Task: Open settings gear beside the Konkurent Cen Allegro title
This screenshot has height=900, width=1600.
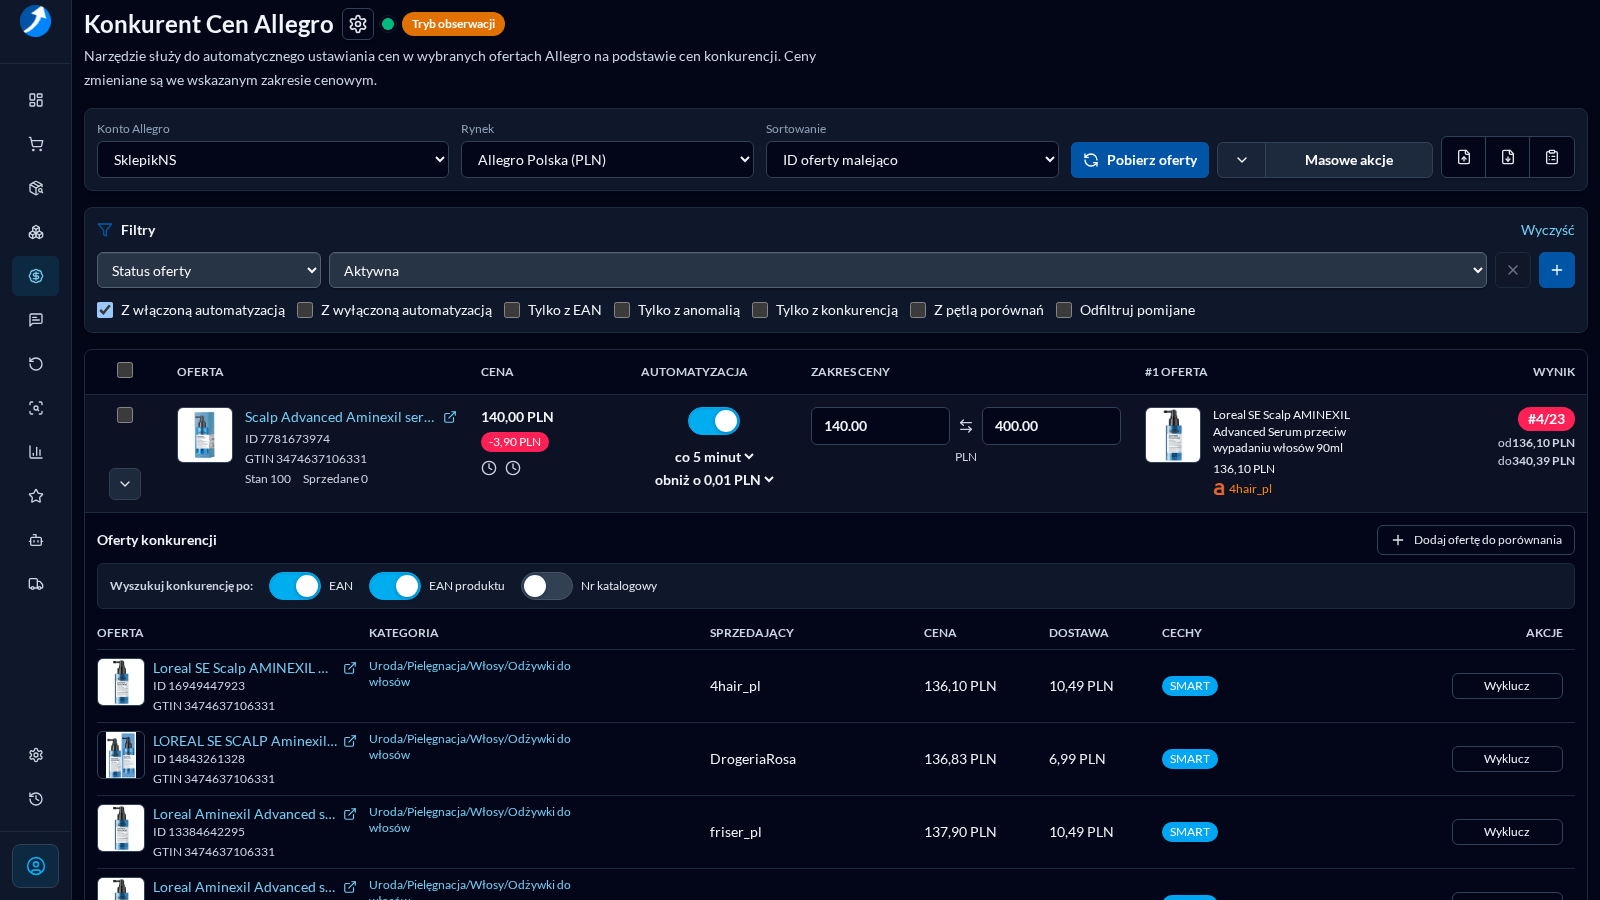Action: tap(358, 24)
